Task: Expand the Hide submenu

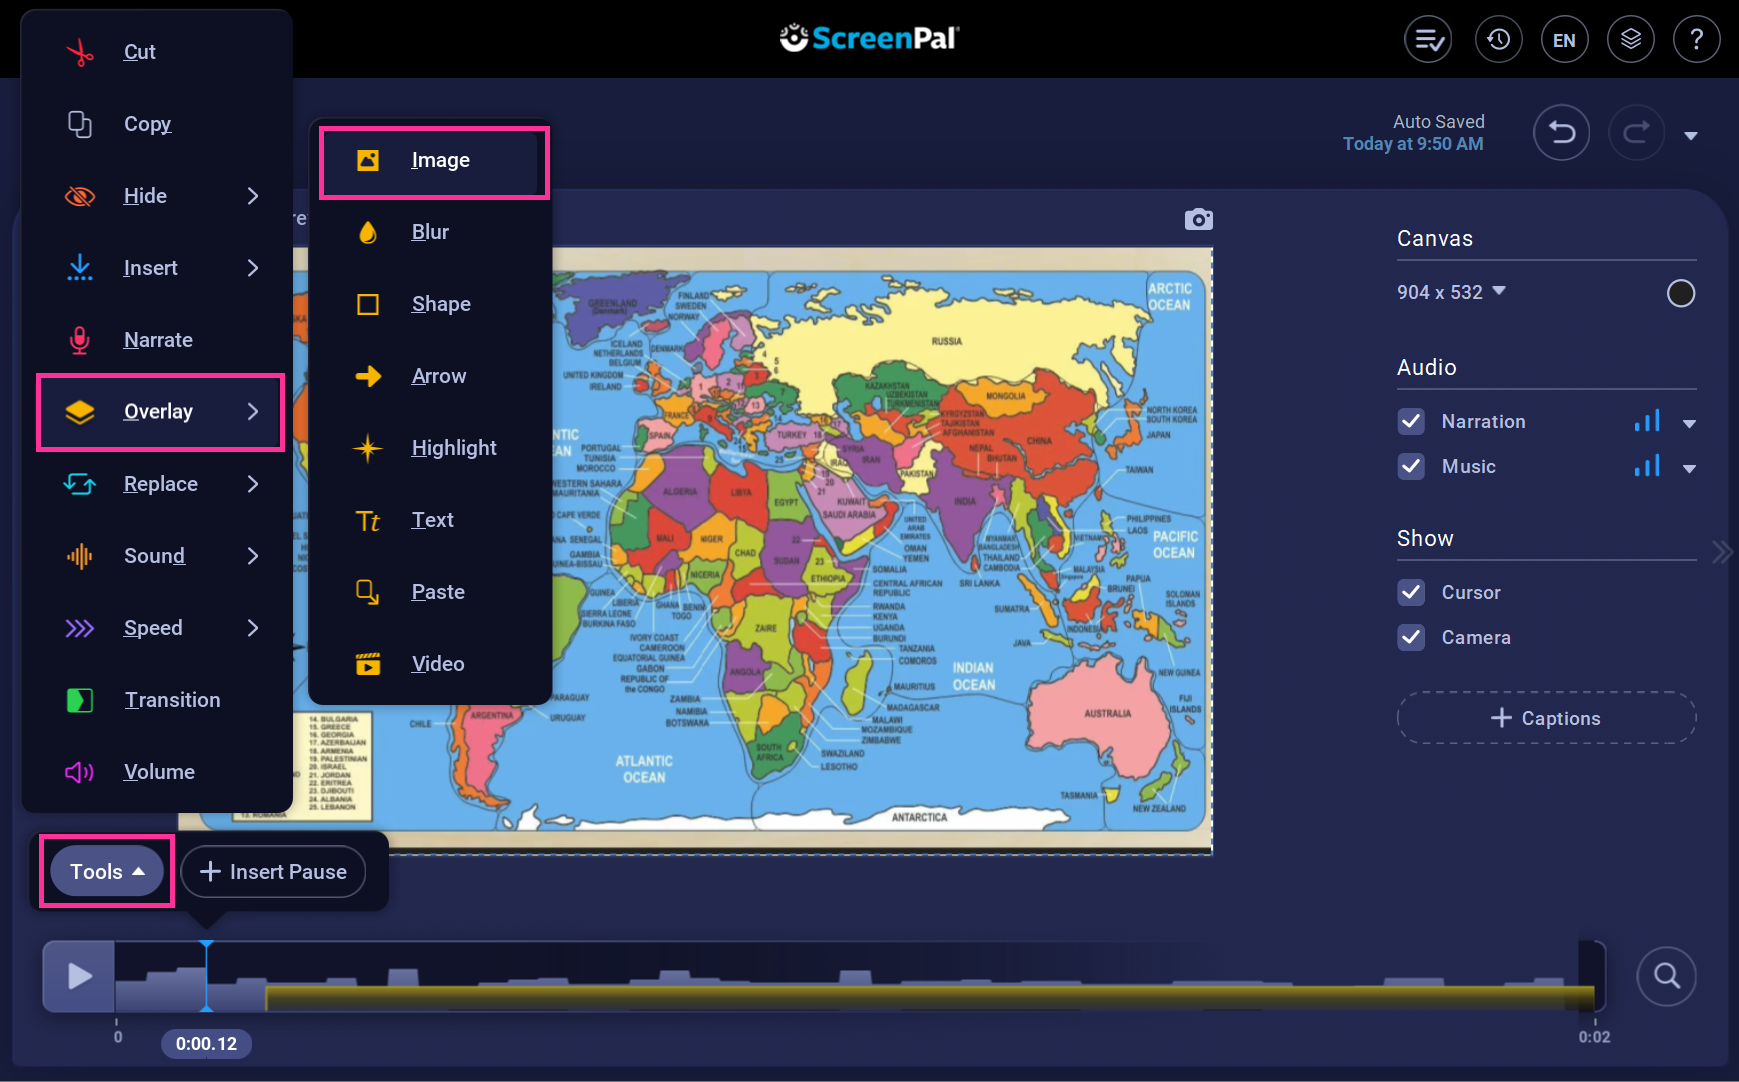Action: 253,196
